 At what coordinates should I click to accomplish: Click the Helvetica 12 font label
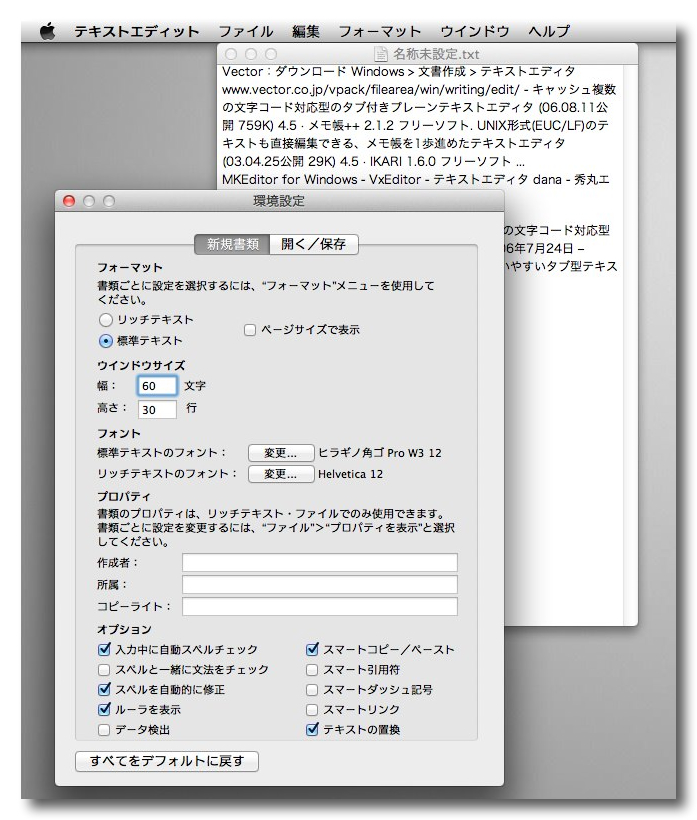(350, 474)
